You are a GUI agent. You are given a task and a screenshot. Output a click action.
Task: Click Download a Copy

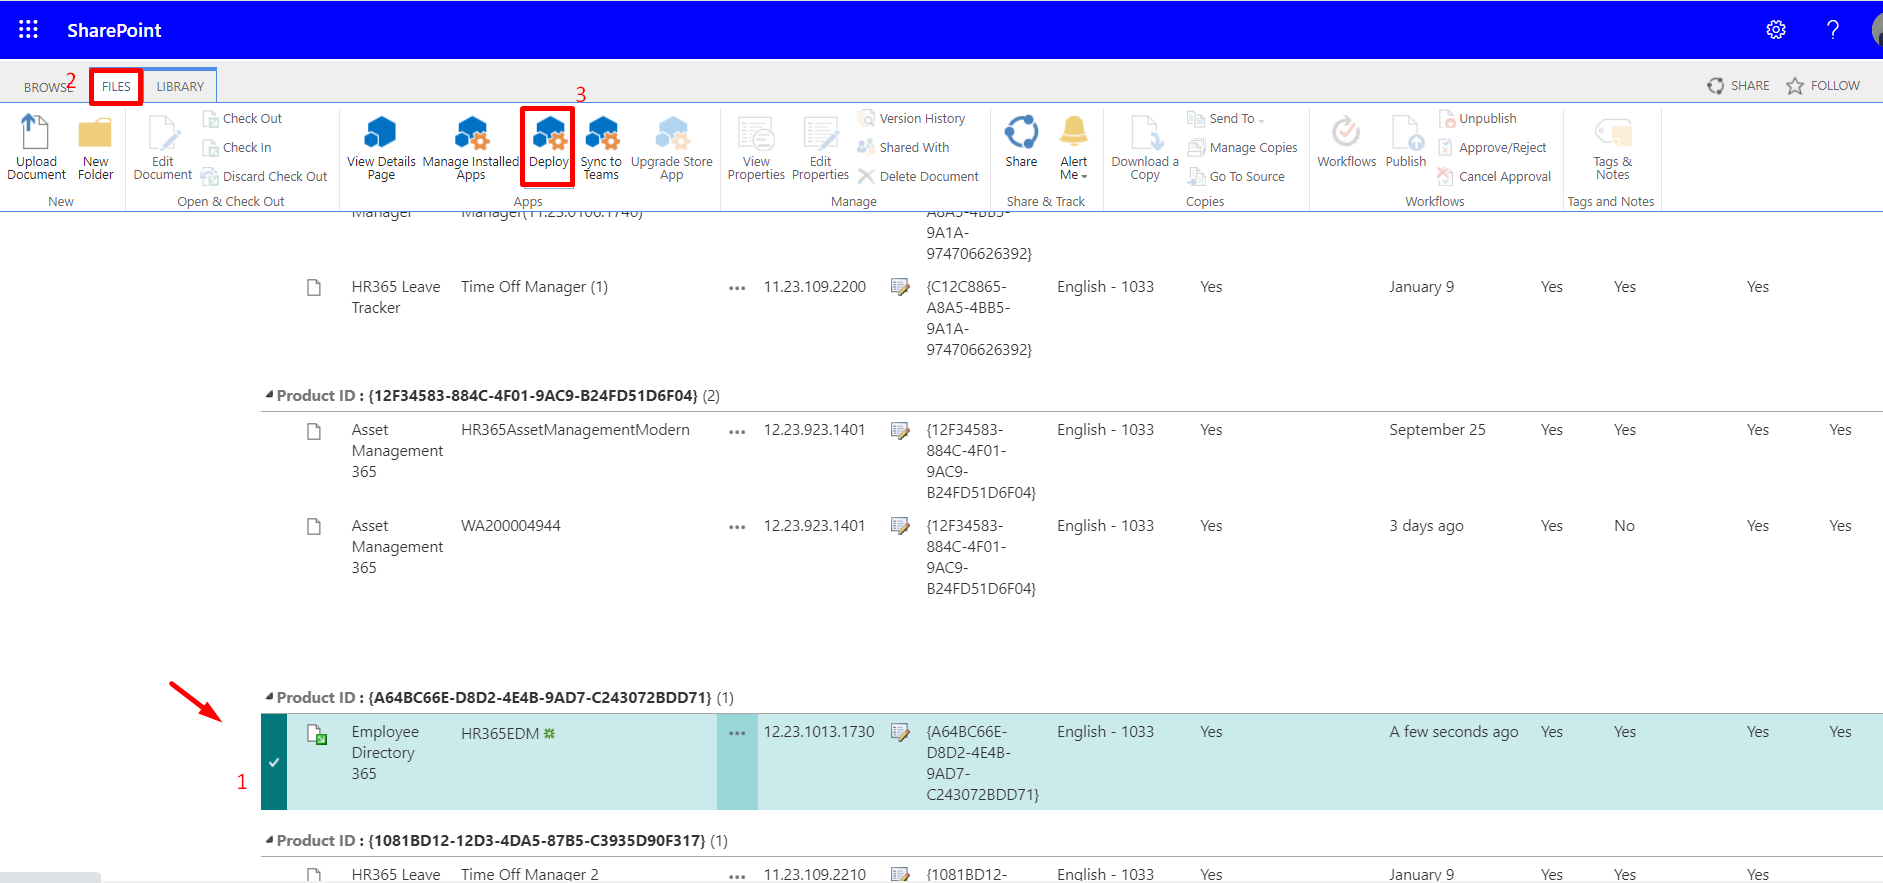click(1145, 147)
